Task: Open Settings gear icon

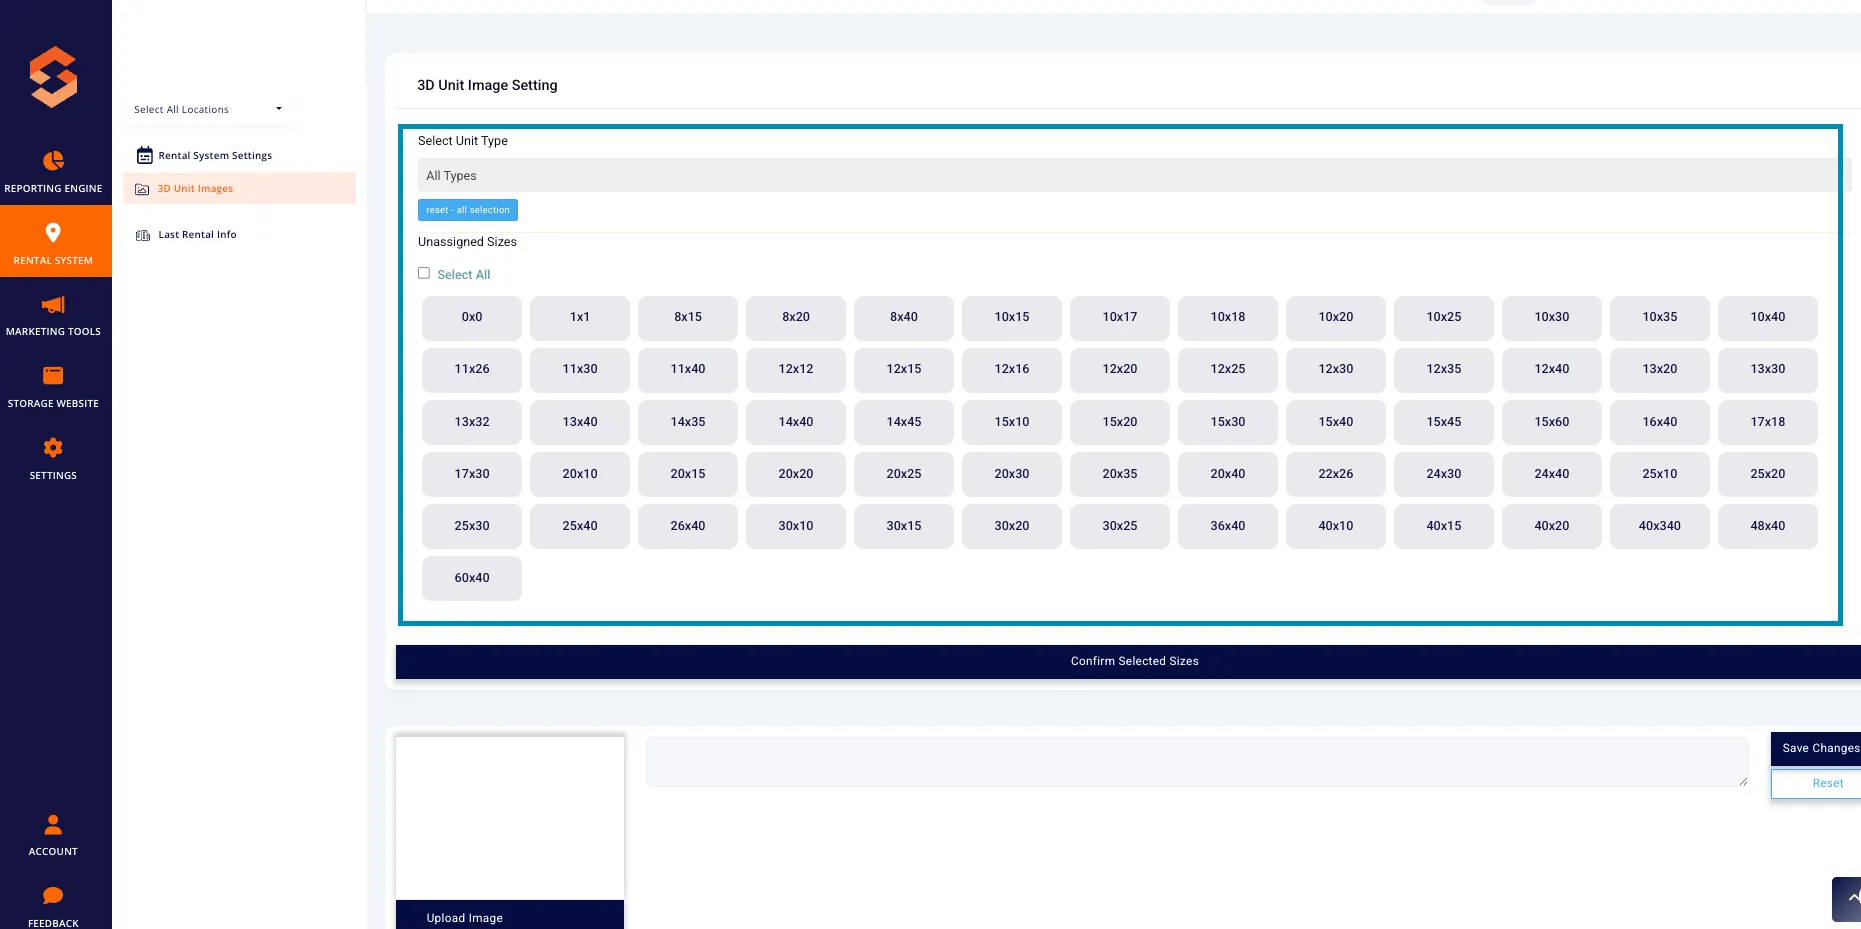Action: [x=53, y=448]
